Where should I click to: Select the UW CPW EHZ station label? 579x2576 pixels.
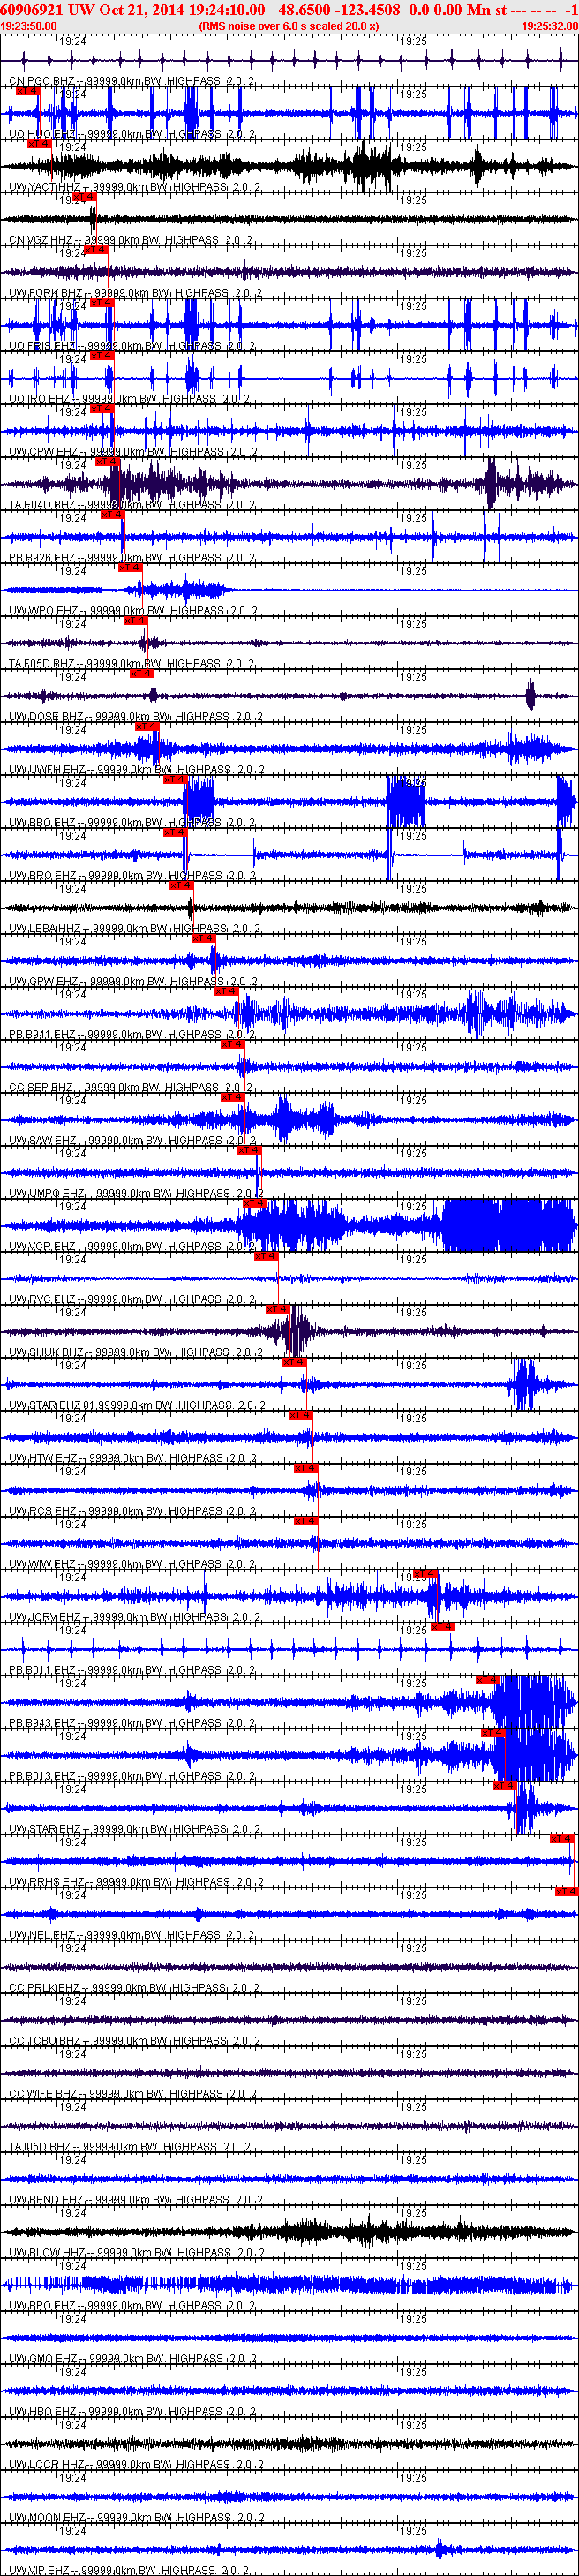[x=133, y=452]
